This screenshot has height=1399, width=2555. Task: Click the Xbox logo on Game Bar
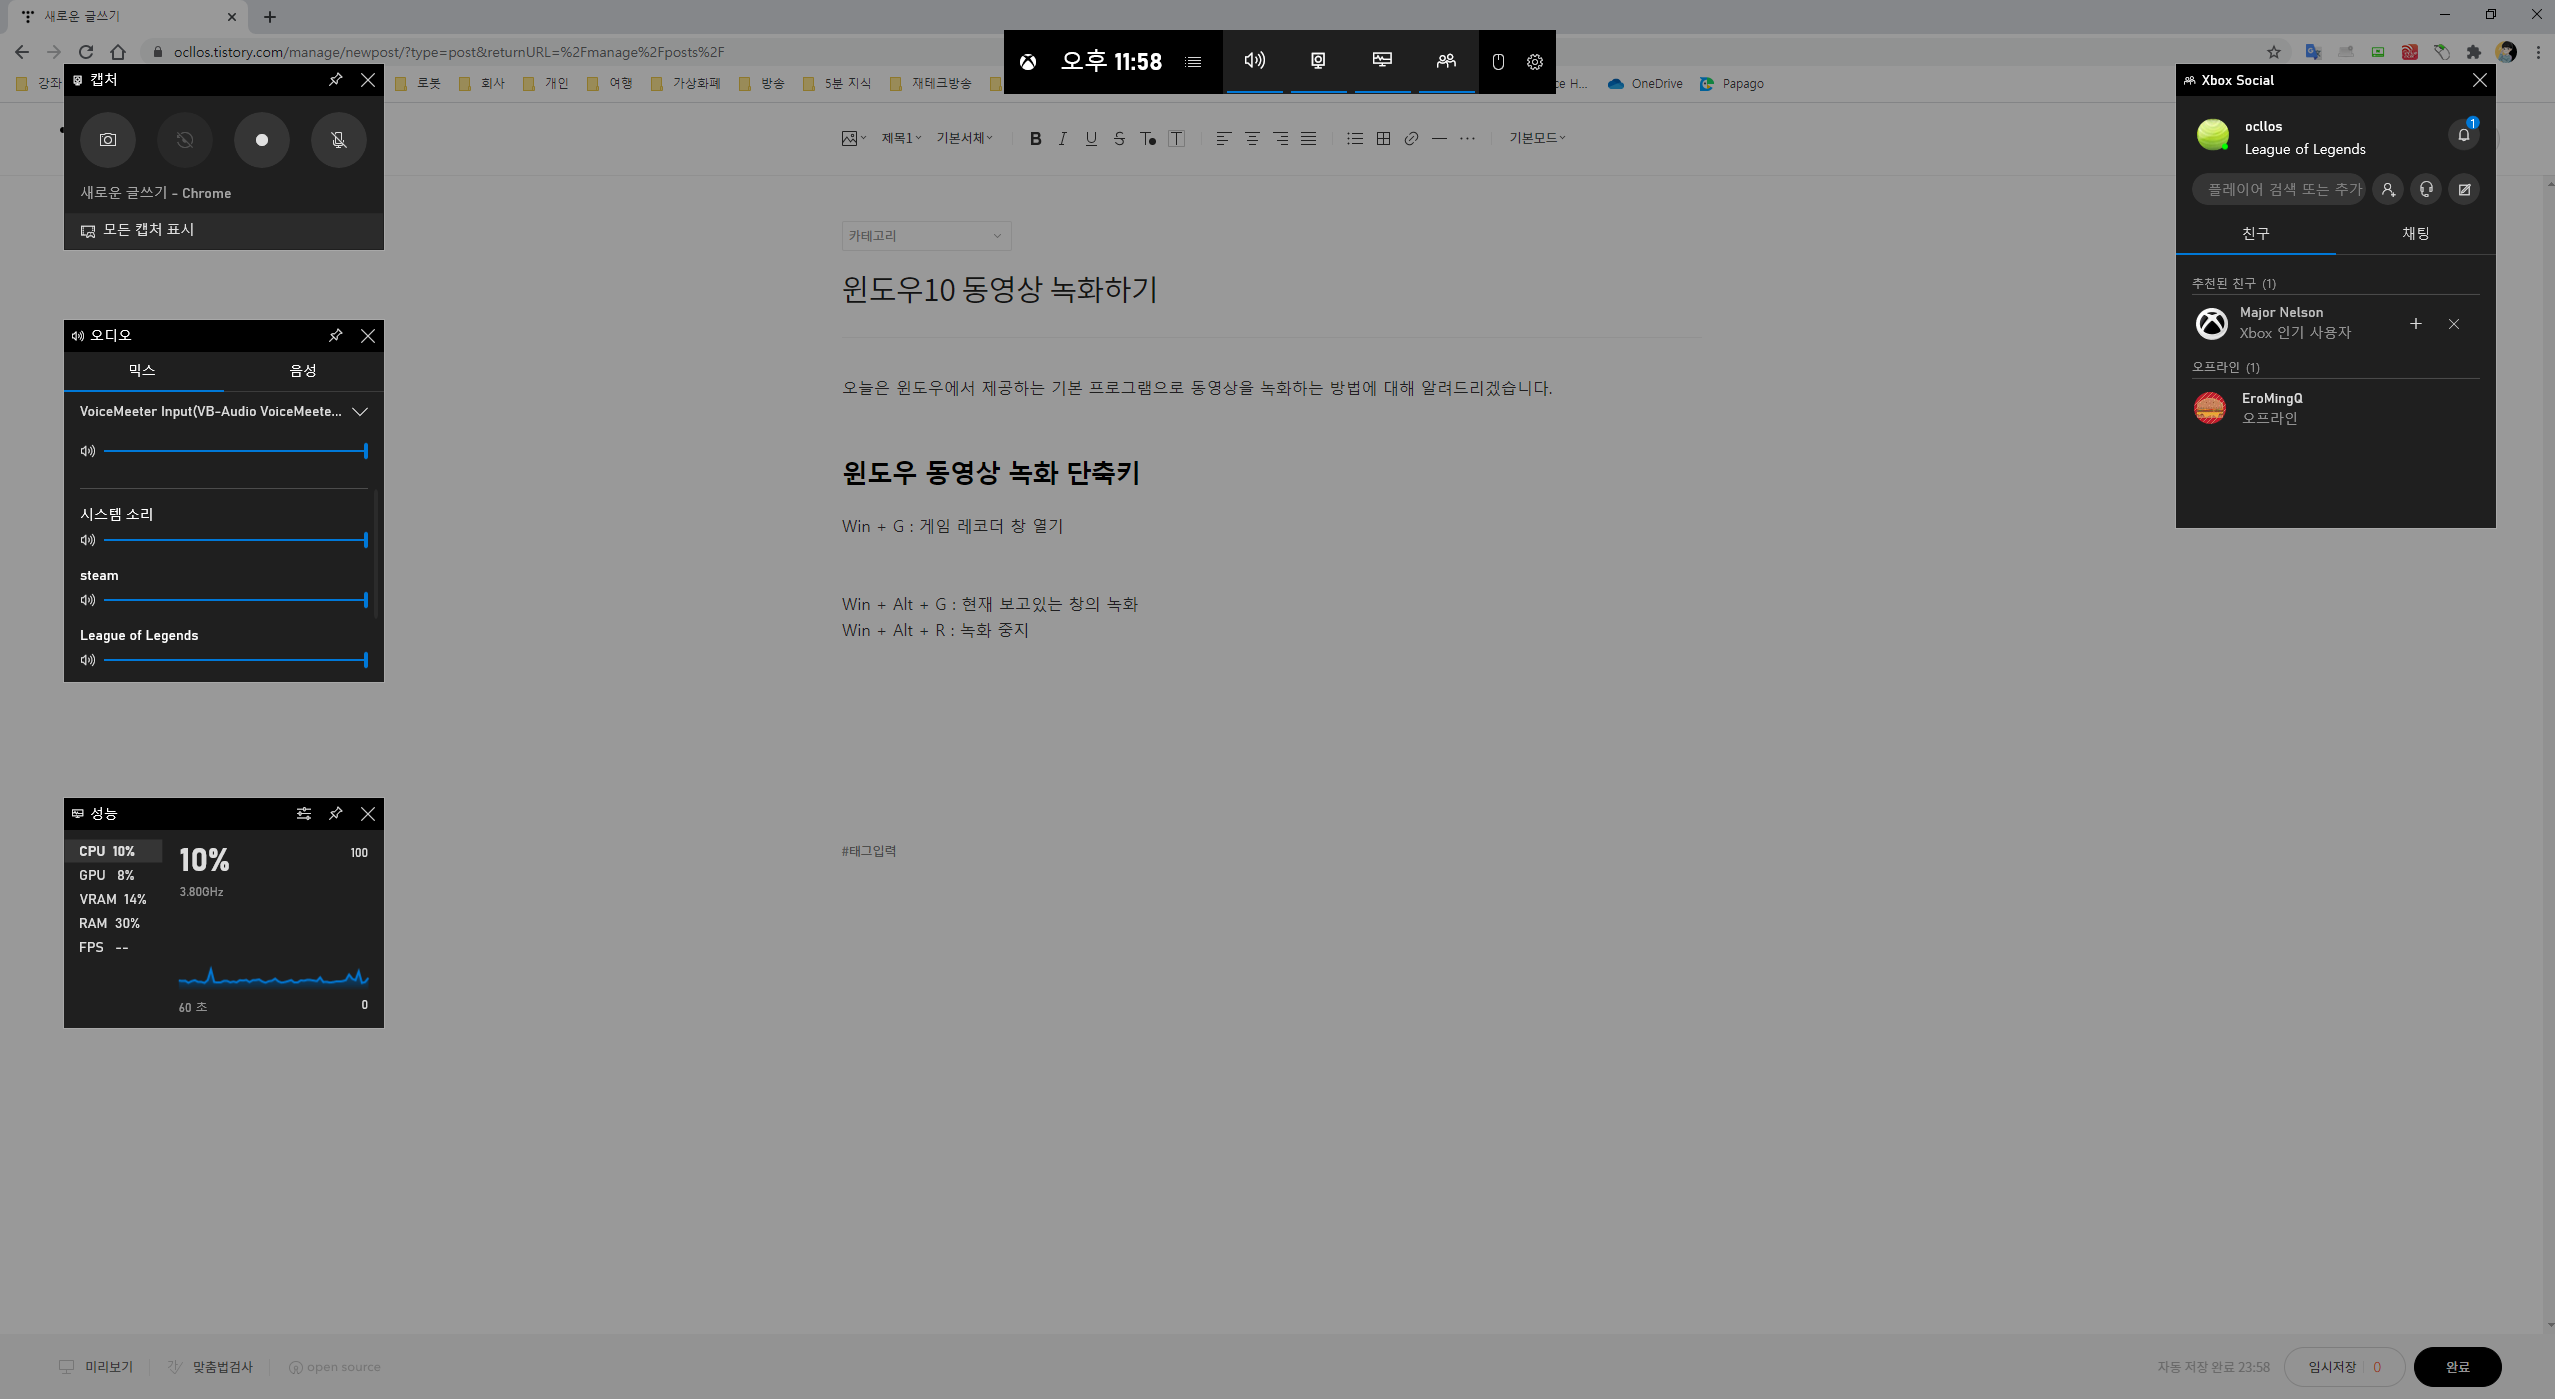(1028, 62)
